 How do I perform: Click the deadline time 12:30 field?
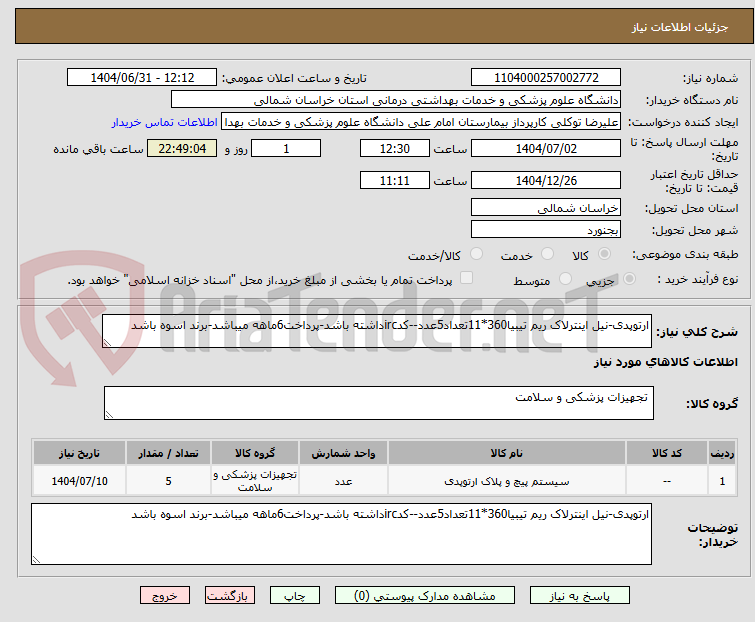[x=394, y=148]
